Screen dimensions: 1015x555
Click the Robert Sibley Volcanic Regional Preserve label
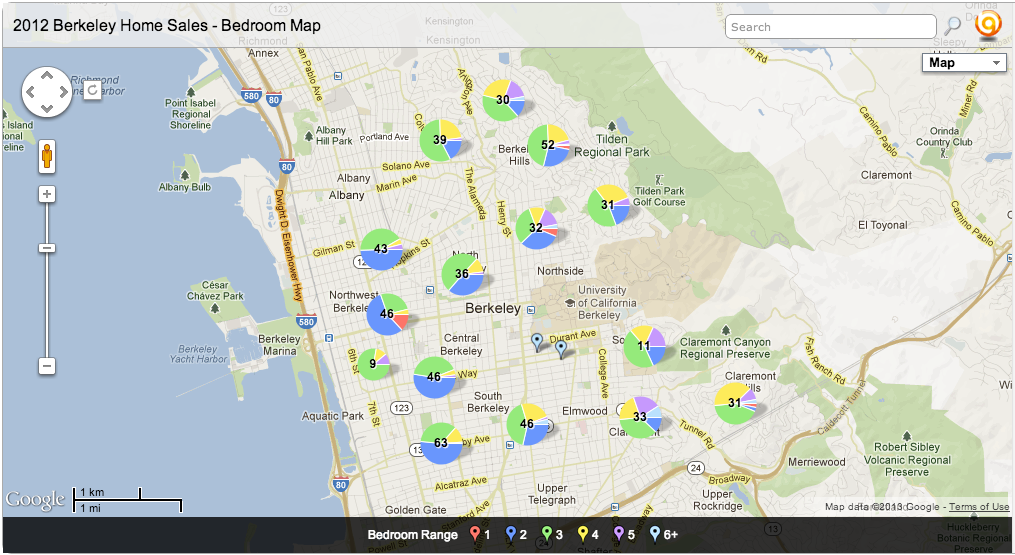point(907,459)
